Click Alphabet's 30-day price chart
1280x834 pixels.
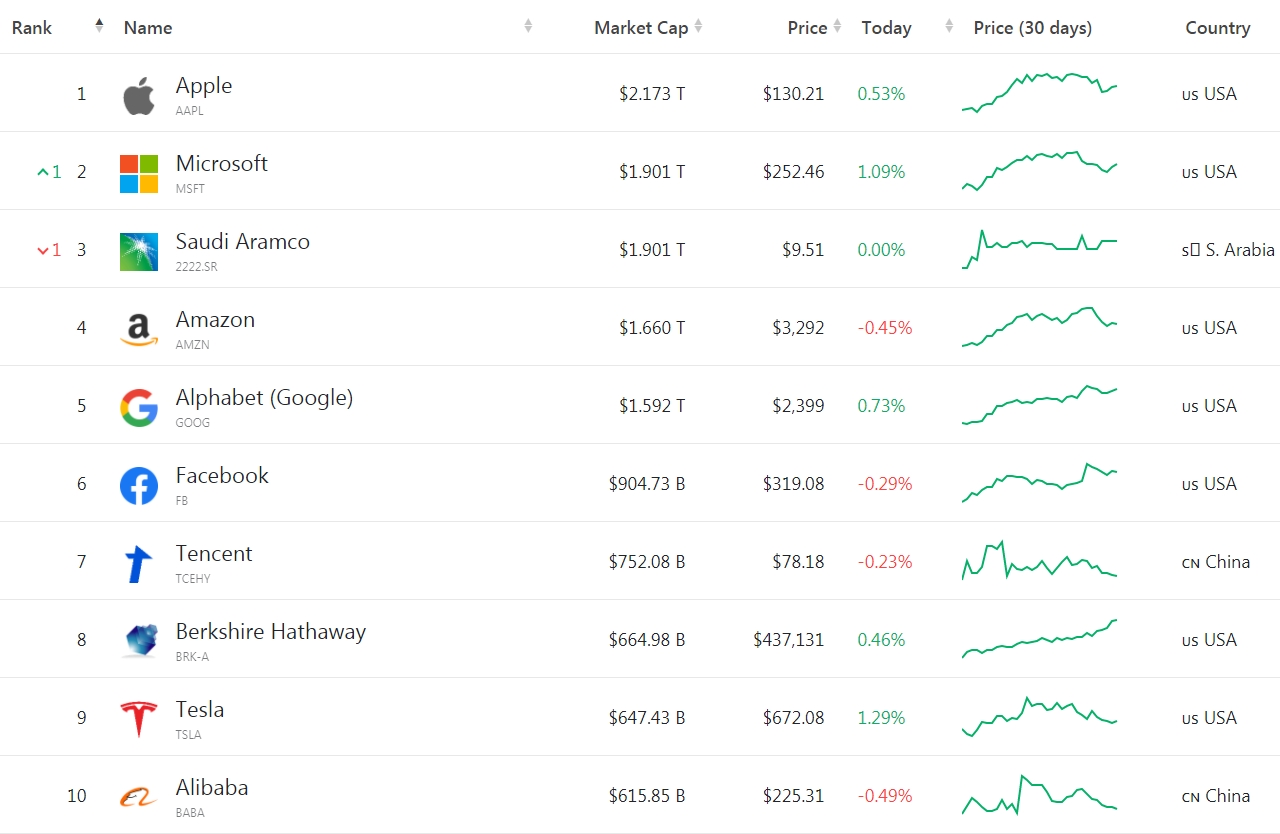coord(1039,405)
